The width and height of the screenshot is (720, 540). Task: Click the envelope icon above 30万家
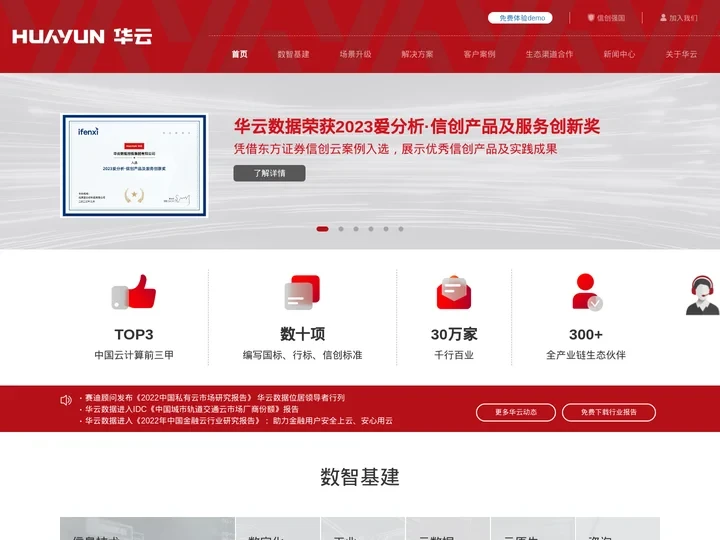pyautogui.click(x=454, y=292)
